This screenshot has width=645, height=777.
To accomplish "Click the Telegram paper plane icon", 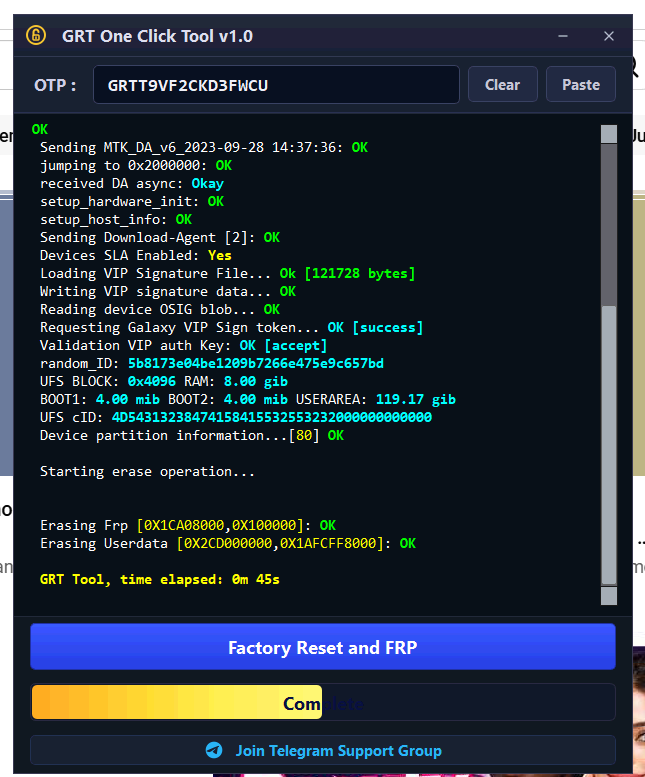I will tap(214, 750).
